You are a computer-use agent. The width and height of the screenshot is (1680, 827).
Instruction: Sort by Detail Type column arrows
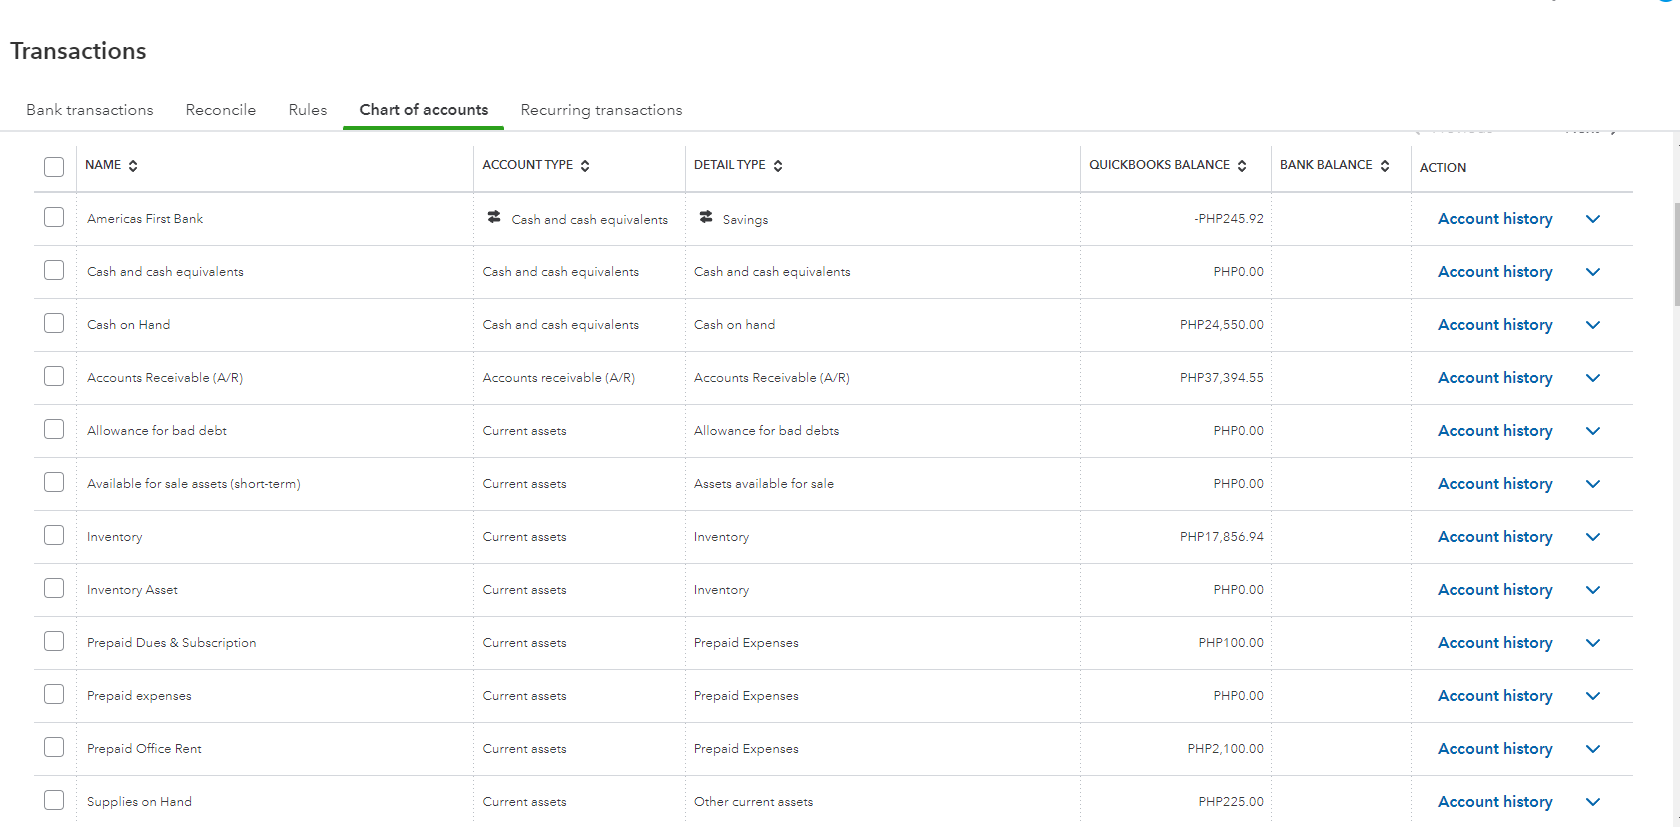click(778, 166)
